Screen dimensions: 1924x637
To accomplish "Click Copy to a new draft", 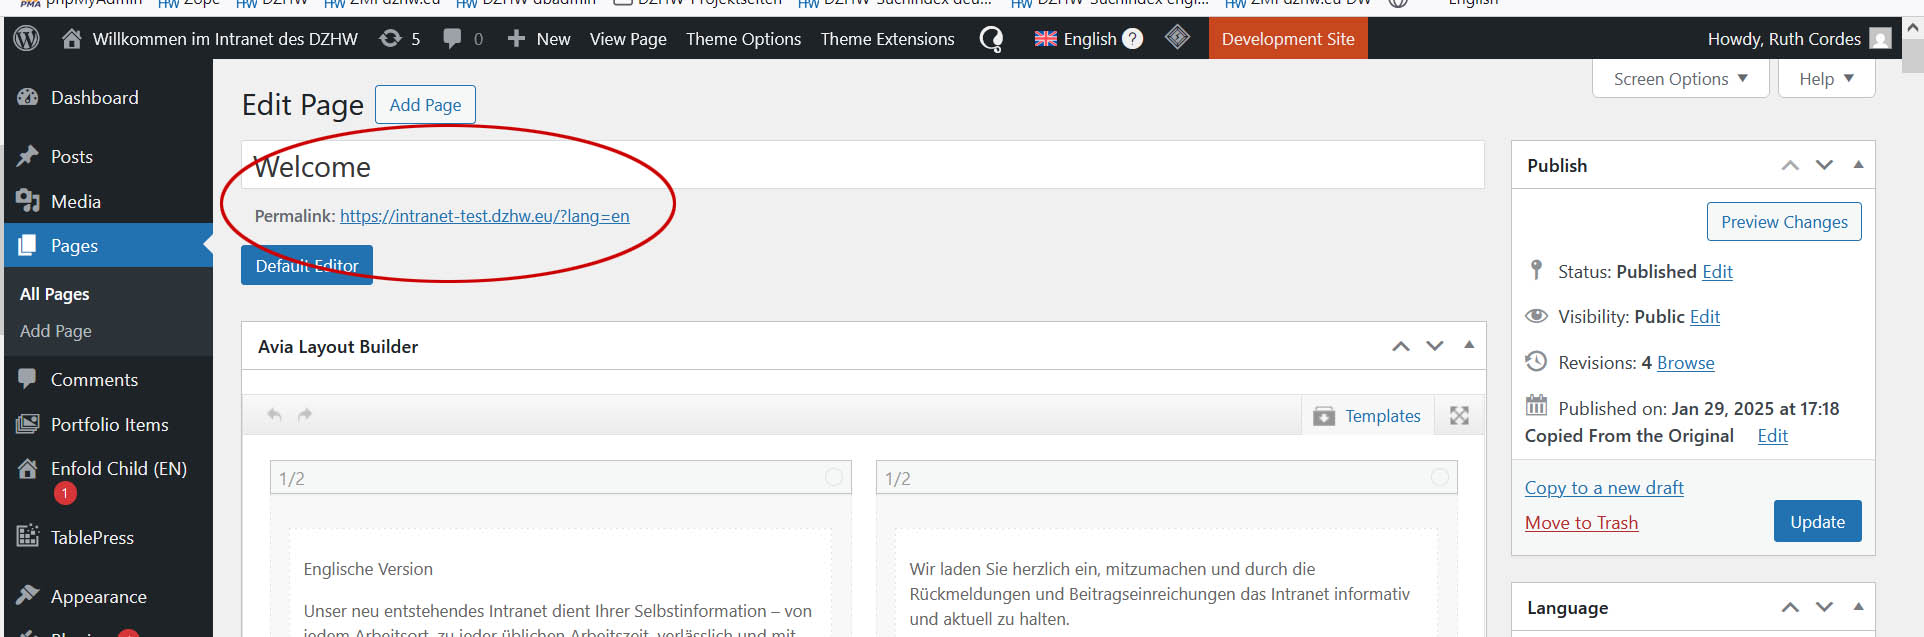I will click(x=1604, y=488).
